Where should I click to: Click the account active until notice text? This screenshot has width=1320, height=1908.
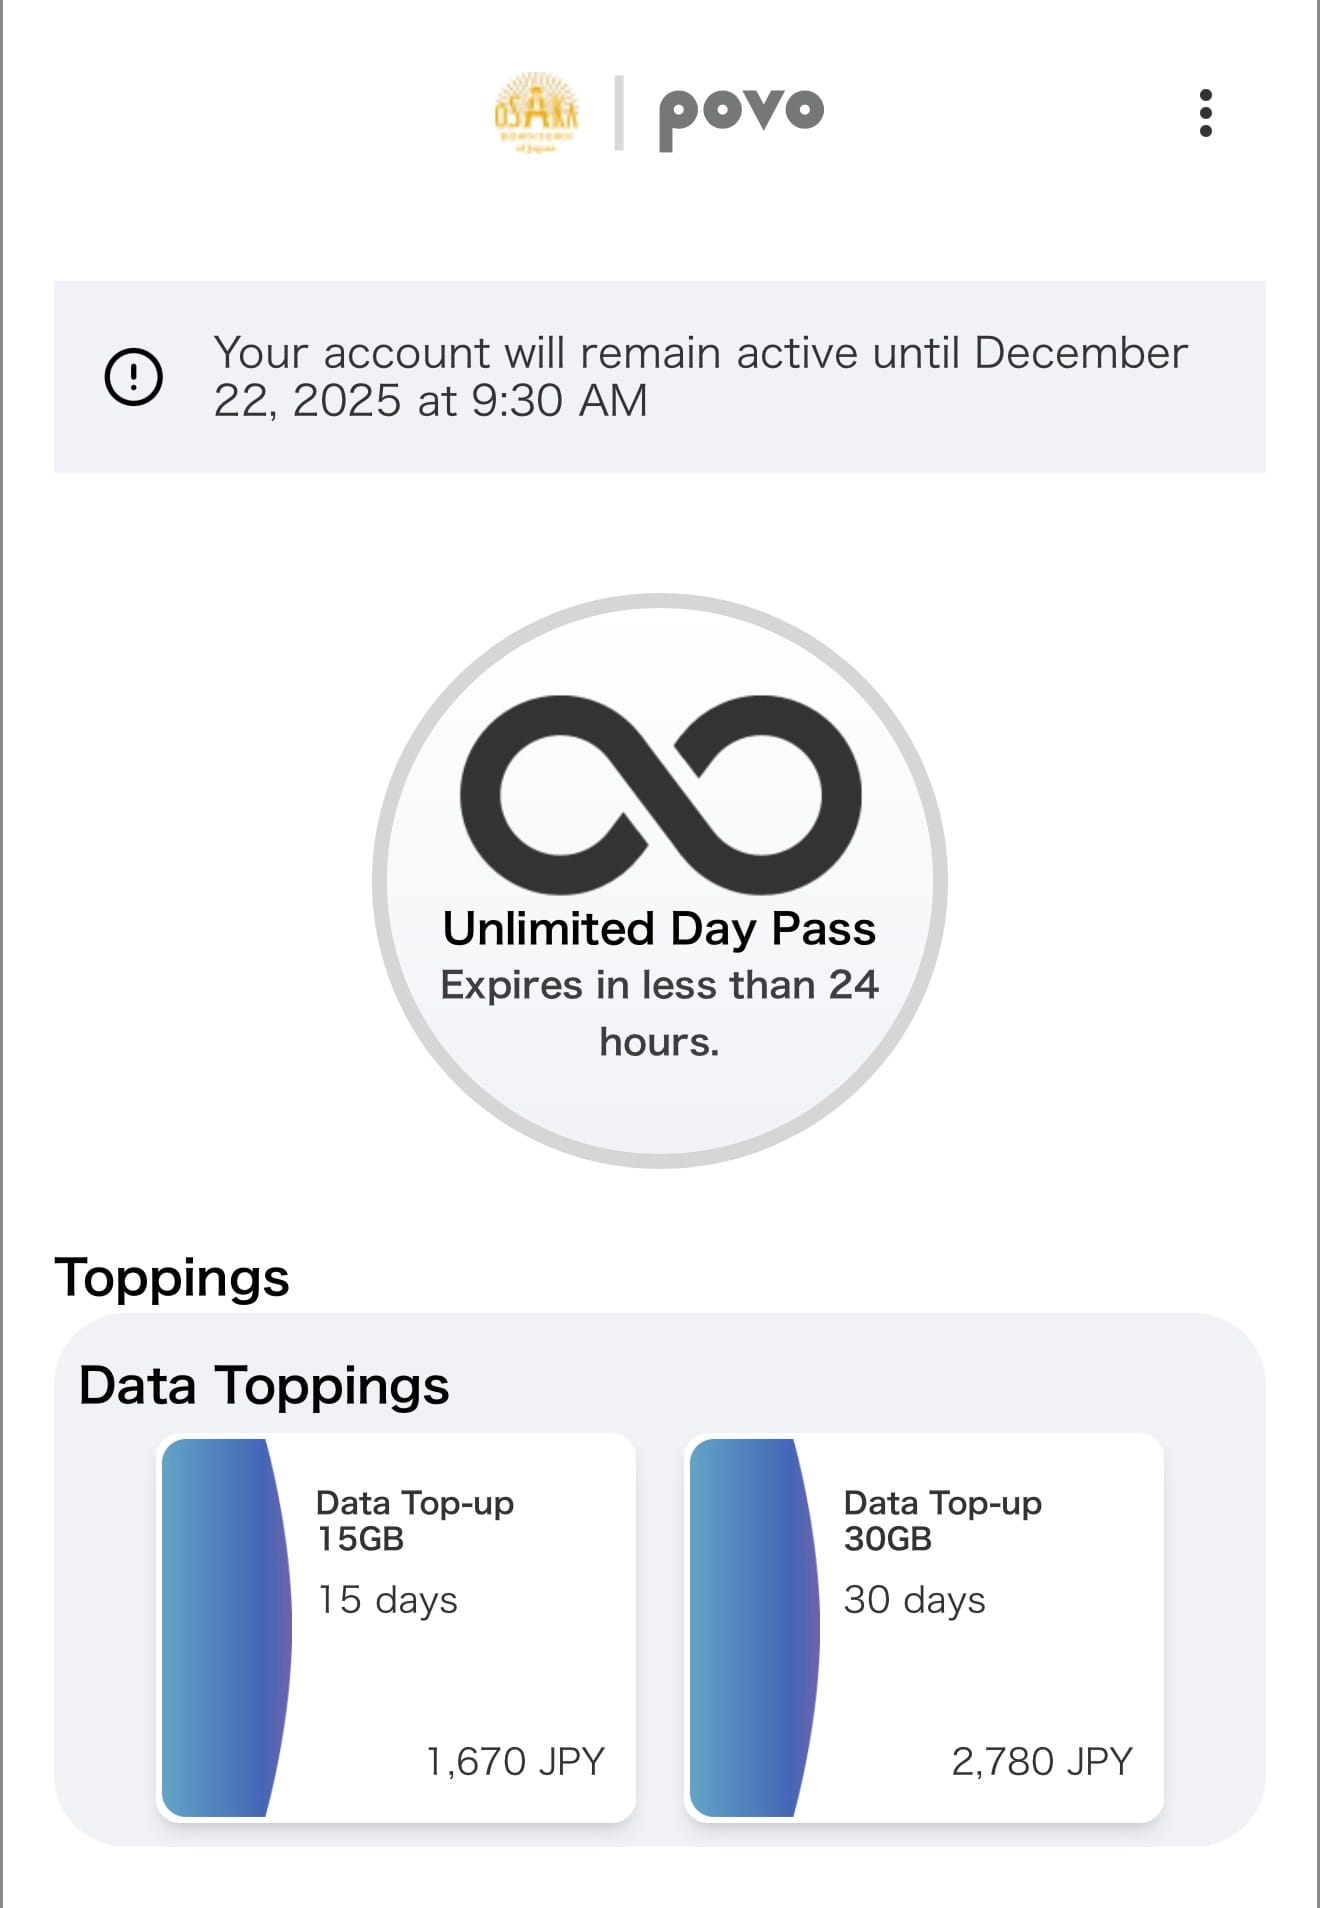(700, 377)
